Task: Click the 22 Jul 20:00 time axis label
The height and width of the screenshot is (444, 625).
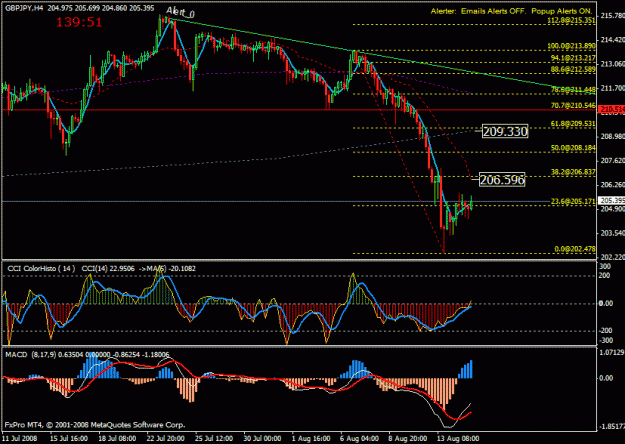Action: click(x=166, y=438)
